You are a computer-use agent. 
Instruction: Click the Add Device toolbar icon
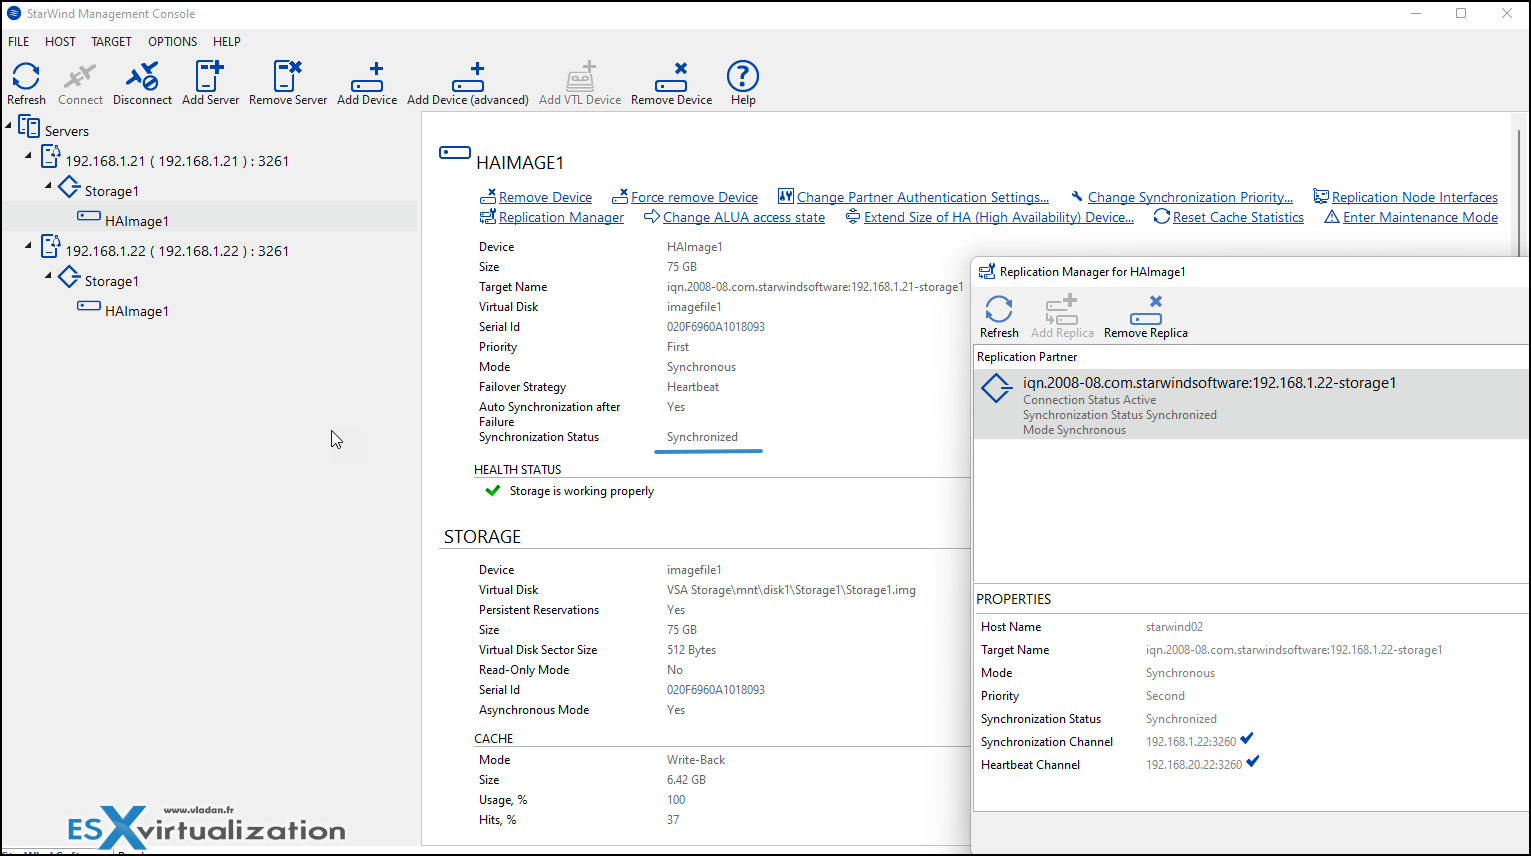pos(367,77)
